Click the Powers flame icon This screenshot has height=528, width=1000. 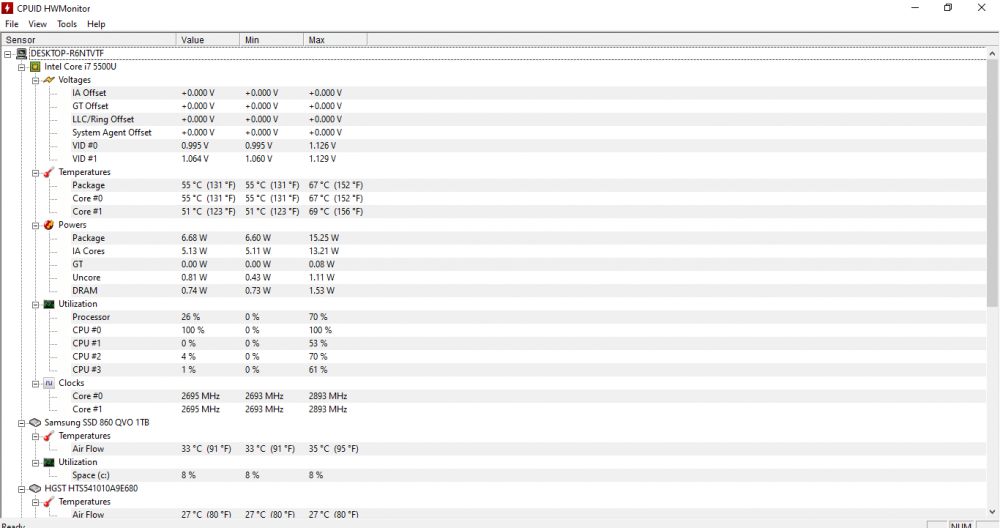pos(49,224)
